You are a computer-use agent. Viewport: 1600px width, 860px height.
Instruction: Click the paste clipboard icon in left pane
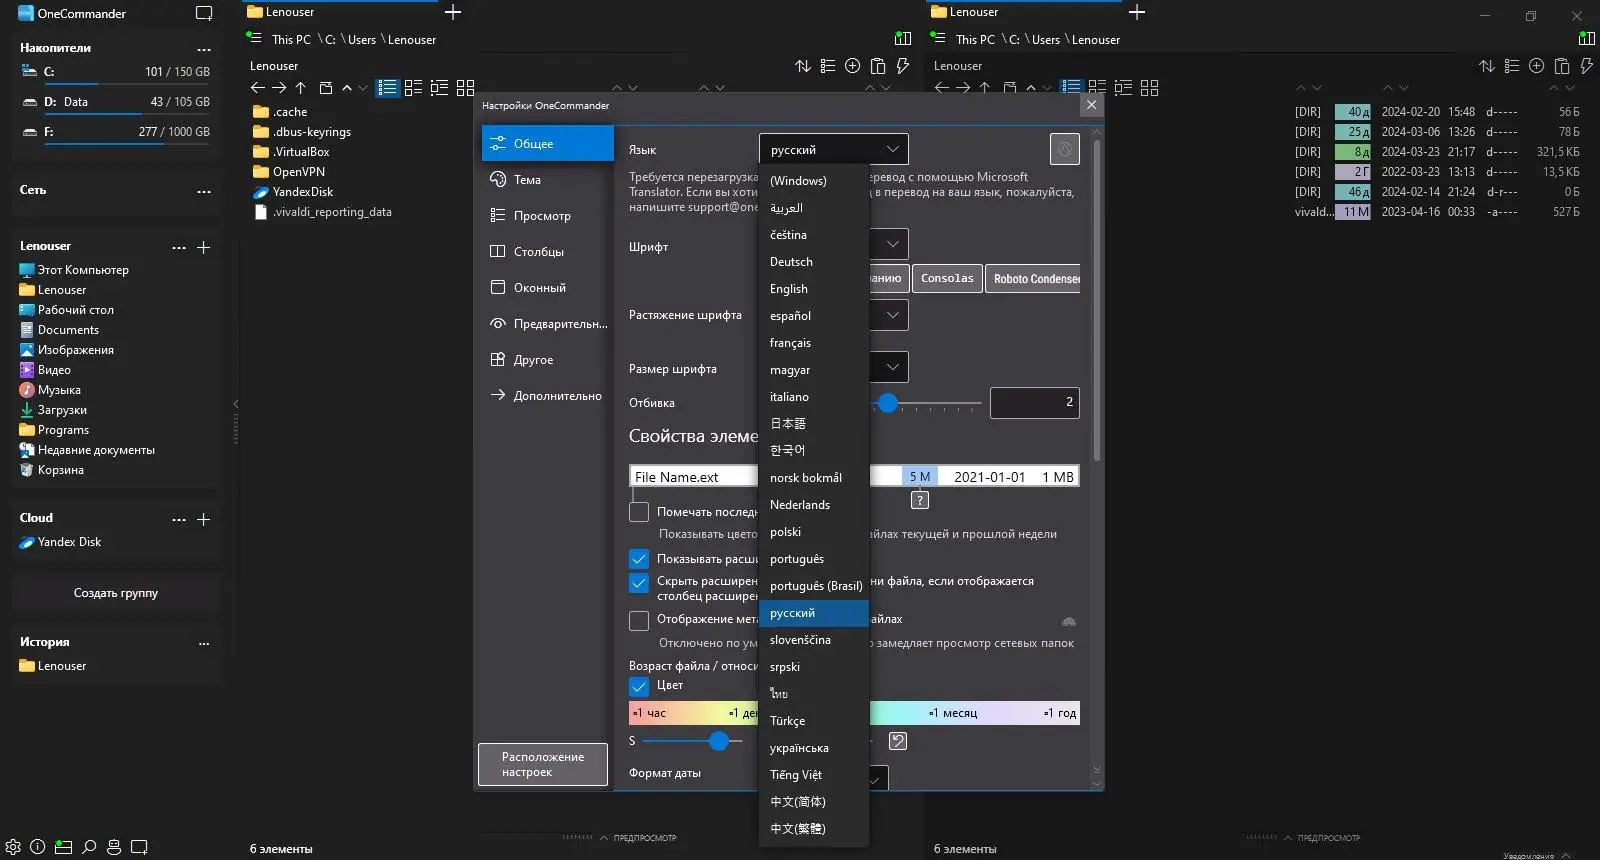pyautogui.click(x=878, y=66)
